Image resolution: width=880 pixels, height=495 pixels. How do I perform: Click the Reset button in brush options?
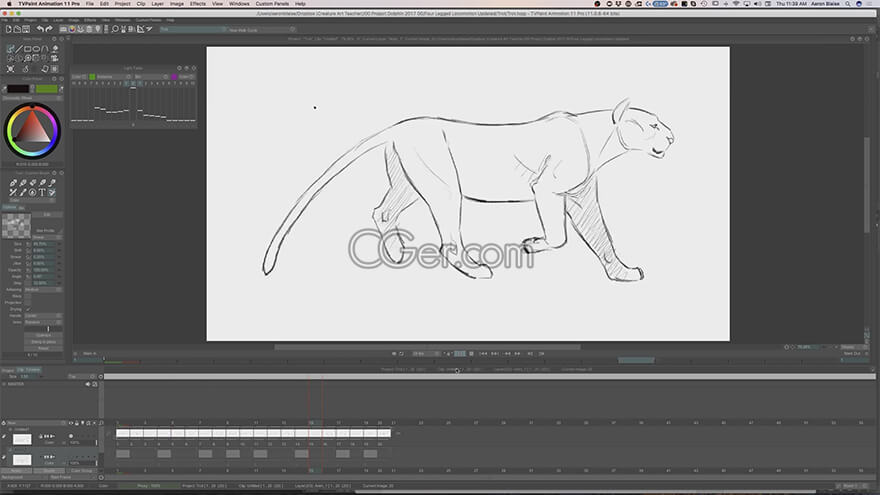click(43, 349)
